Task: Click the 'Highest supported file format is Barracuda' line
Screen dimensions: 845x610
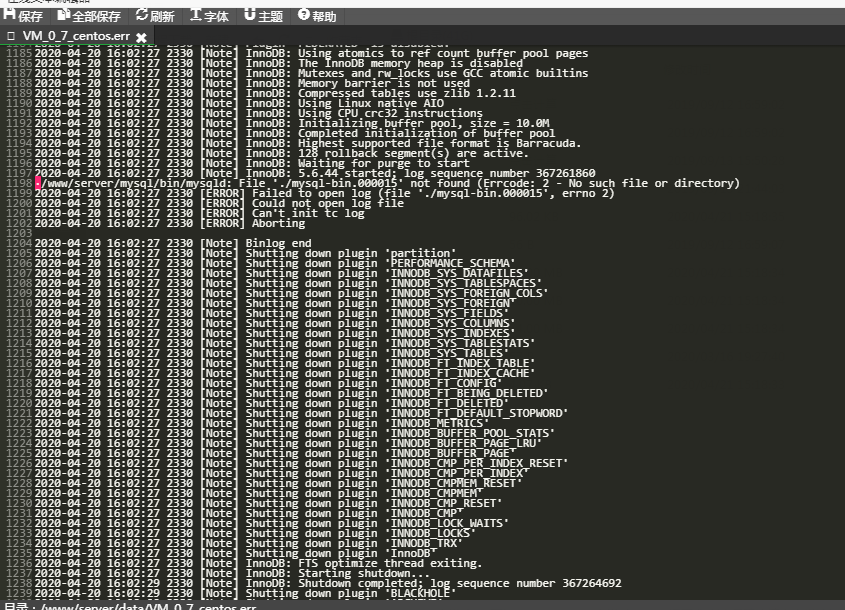Action: [x=308, y=143]
